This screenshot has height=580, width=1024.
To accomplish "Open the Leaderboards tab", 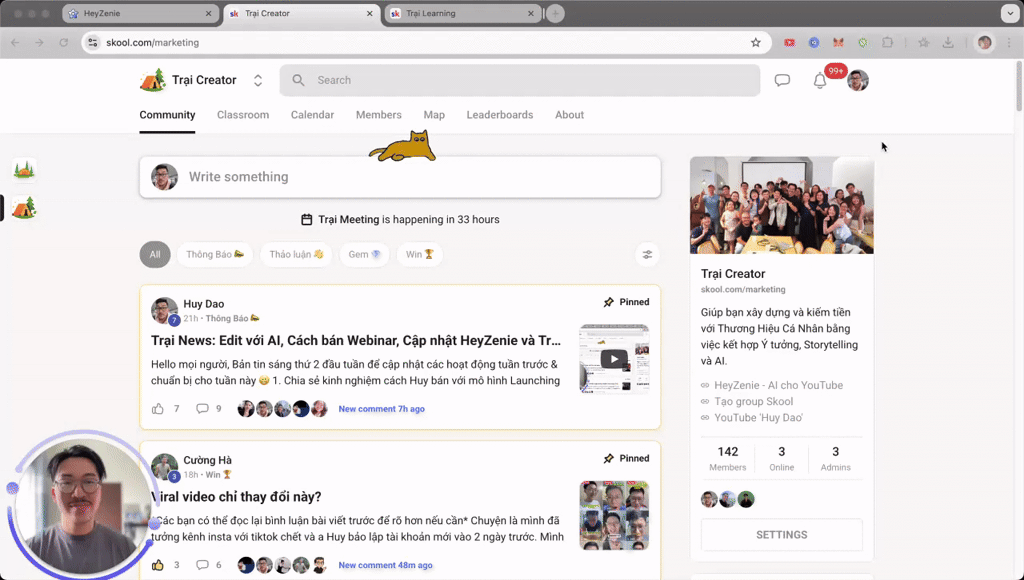I will pyautogui.click(x=500, y=115).
